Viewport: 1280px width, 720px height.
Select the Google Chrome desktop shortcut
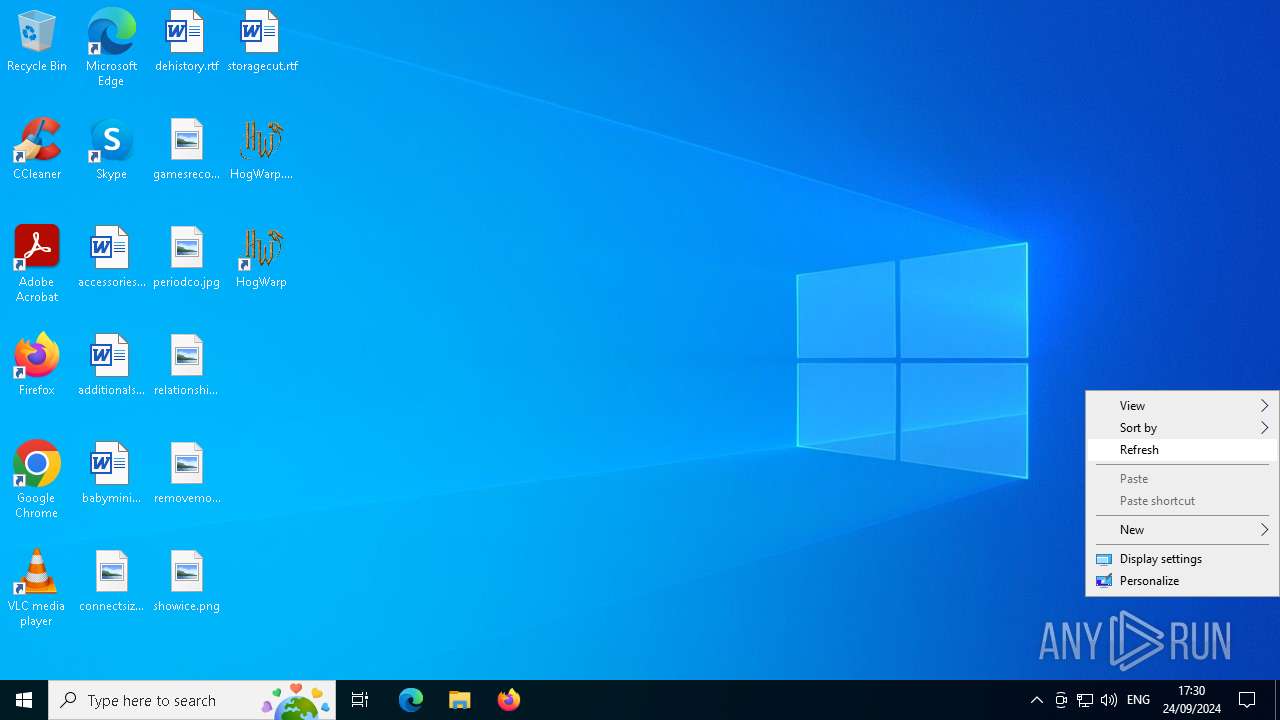(37, 480)
